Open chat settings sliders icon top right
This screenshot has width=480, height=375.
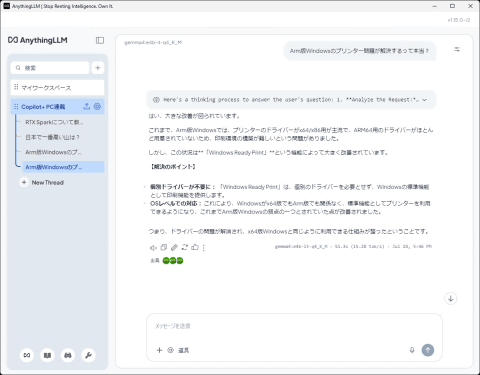point(457,49)
